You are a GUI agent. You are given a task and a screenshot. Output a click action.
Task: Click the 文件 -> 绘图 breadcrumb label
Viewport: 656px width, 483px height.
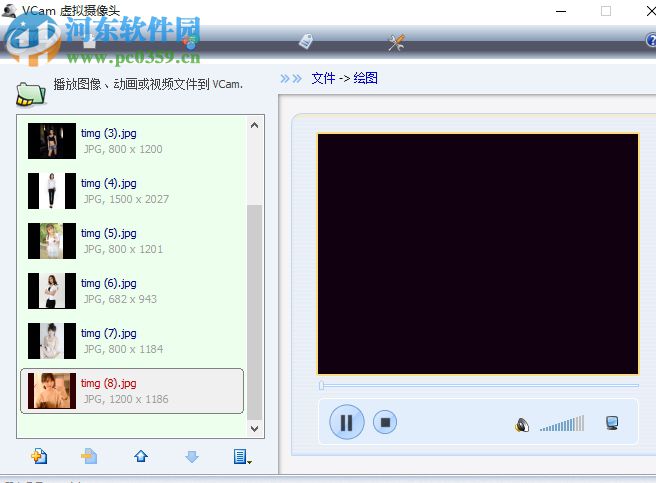(x=344, y=78)
